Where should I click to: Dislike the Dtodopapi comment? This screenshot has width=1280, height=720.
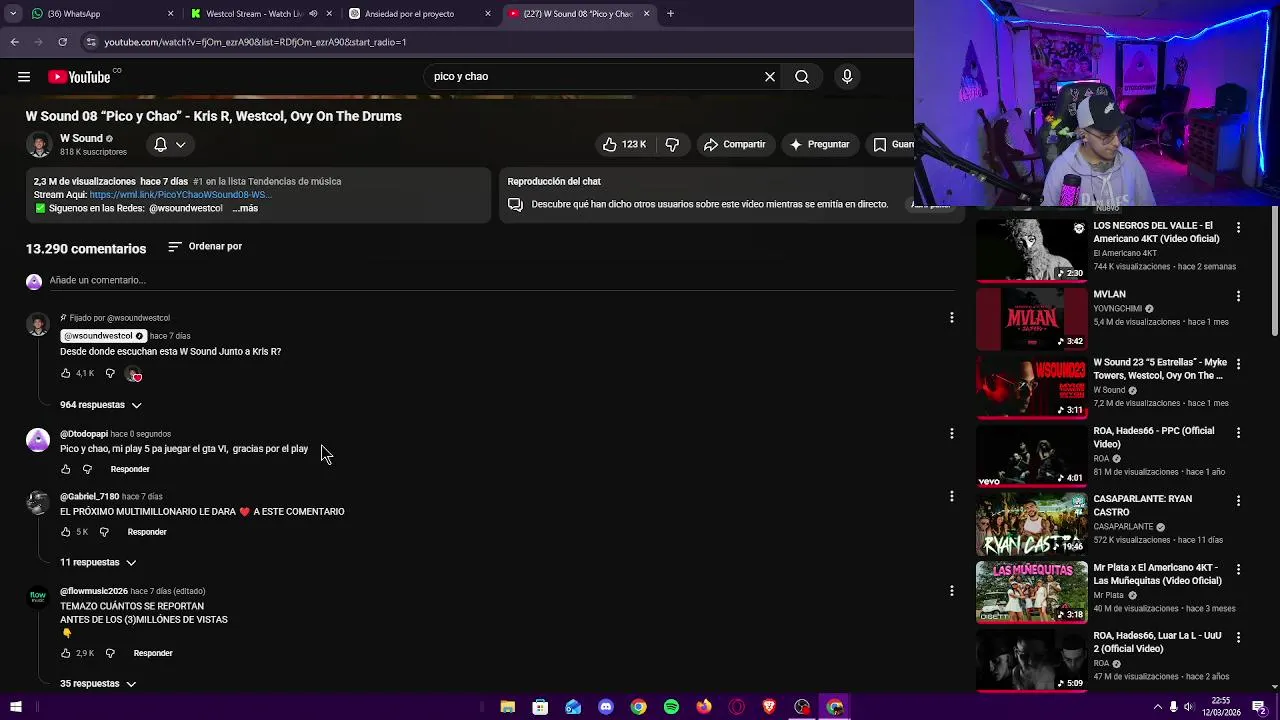pos(87,469)
